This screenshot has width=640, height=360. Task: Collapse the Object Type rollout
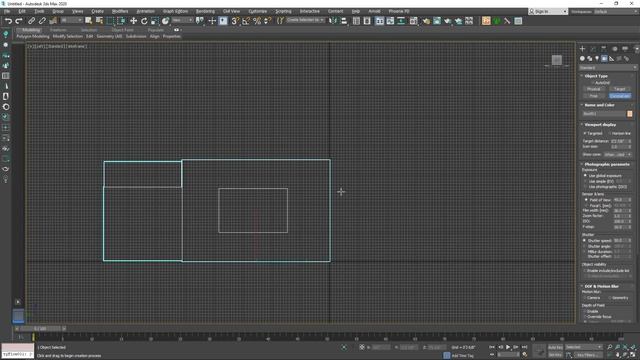click(596, 76)
